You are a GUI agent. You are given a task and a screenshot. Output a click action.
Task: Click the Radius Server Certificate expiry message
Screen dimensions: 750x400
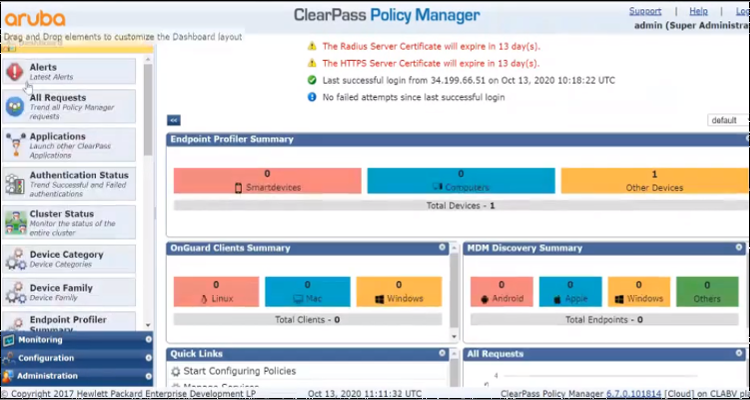(x=431, y=46)
